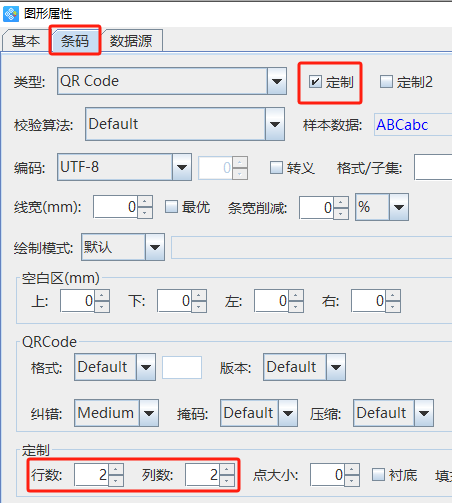
Task: Open the 纠错 Medium dropdown
Action: [x=149, y=413]
